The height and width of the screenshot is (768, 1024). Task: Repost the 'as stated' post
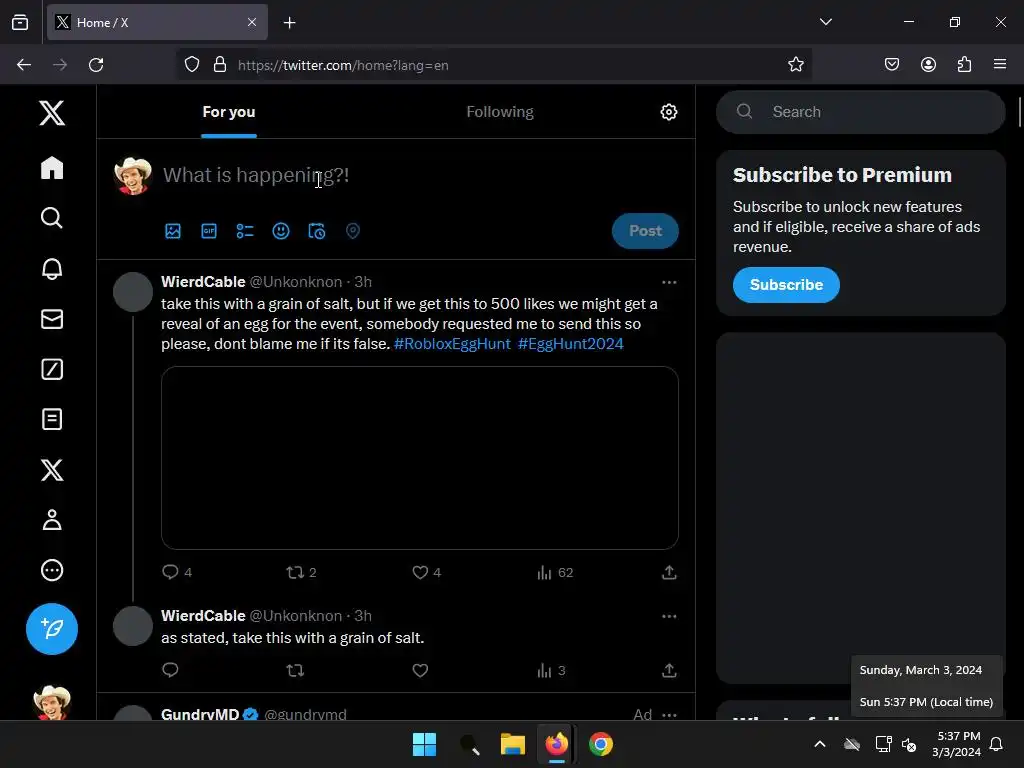(x=295, y=670)
